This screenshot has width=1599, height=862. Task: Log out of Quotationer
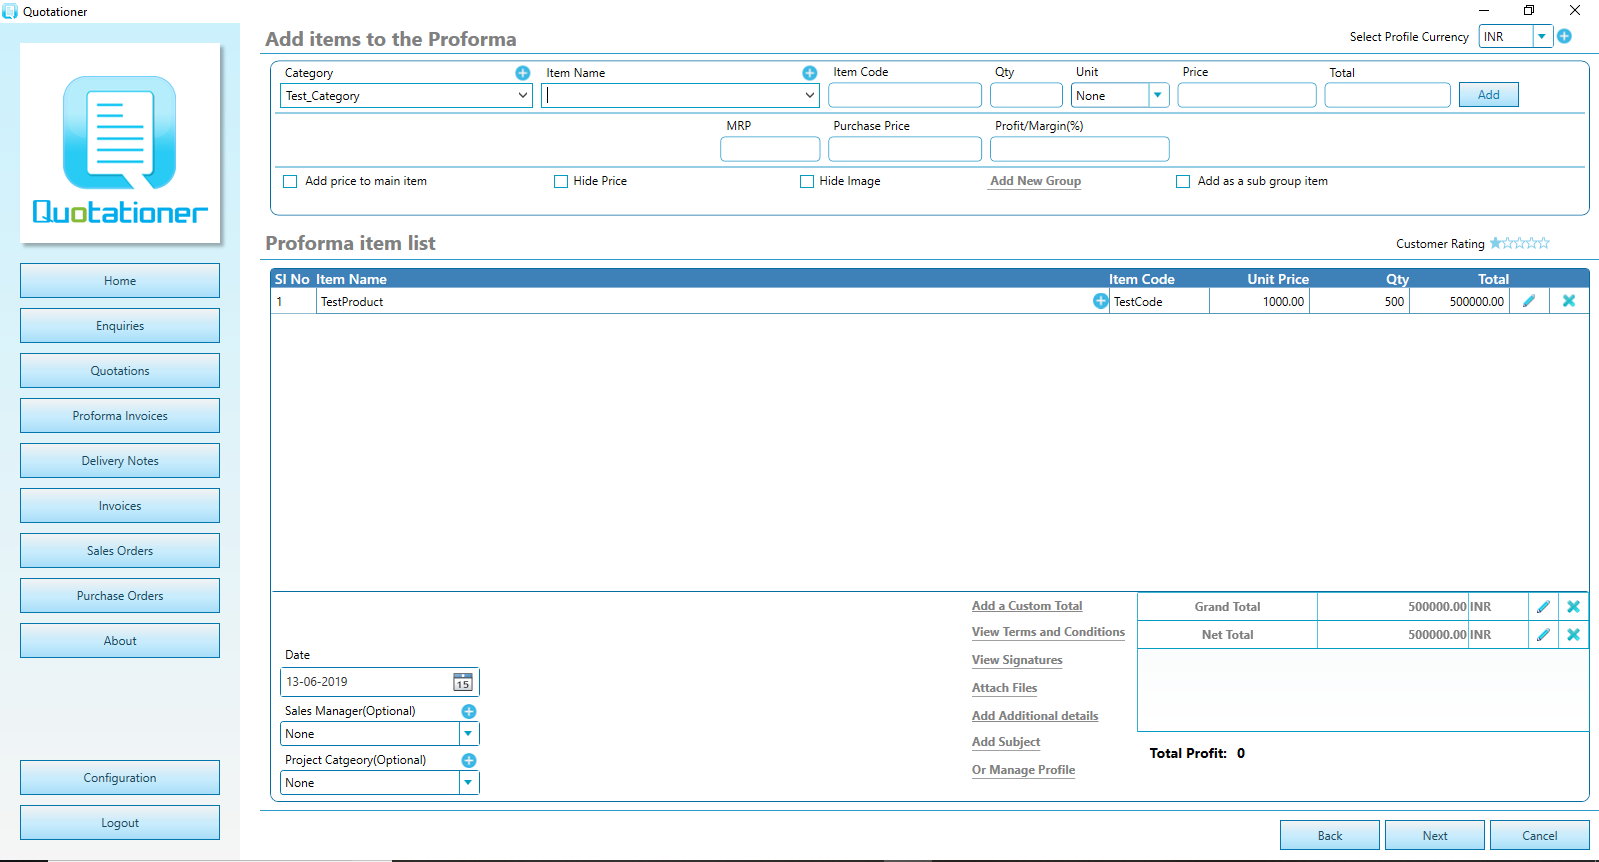pyautogui.click(x=120, y=823)
